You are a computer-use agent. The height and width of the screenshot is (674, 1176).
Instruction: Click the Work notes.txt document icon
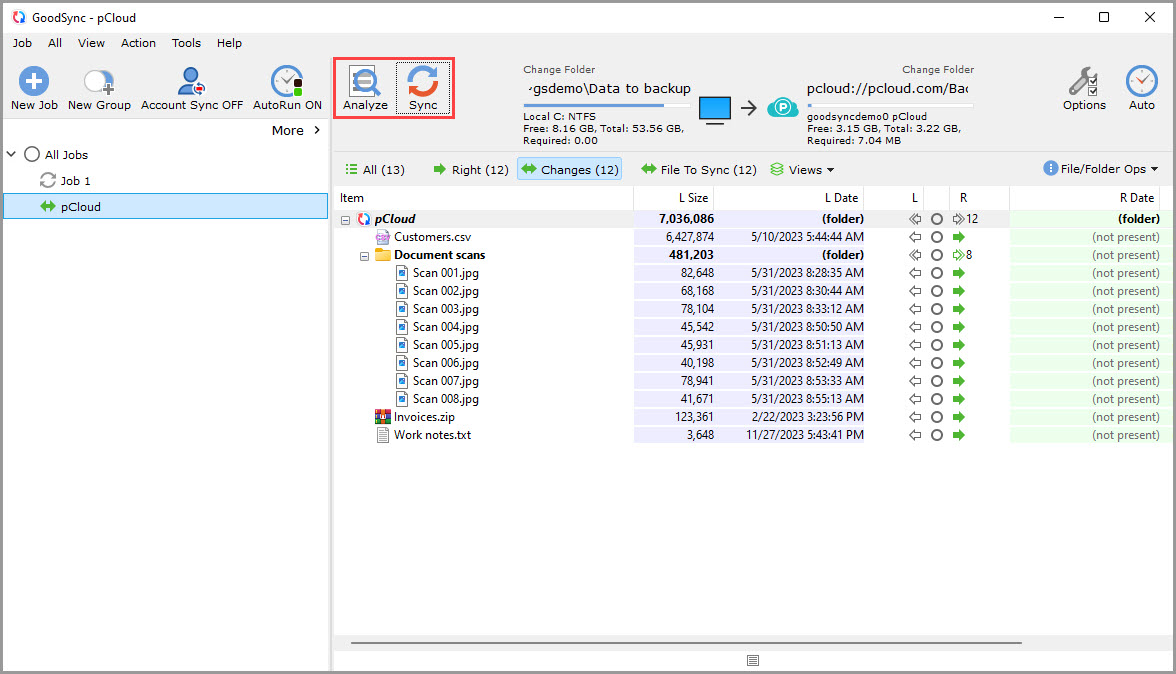[382, 435]
